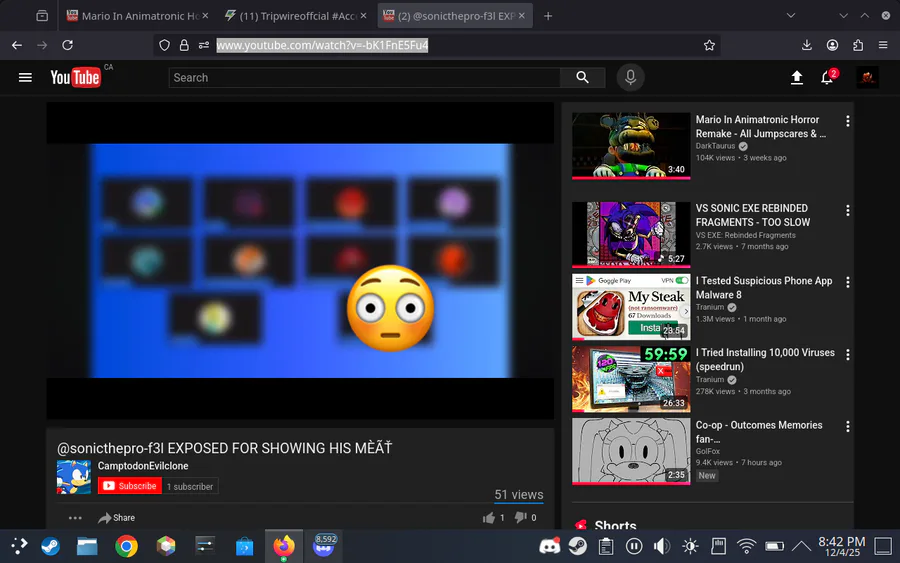Open the I Tried Installing 10,000 Viruses thumbnail
Viewport: 900px width, 563px height.
pos(631,379)
